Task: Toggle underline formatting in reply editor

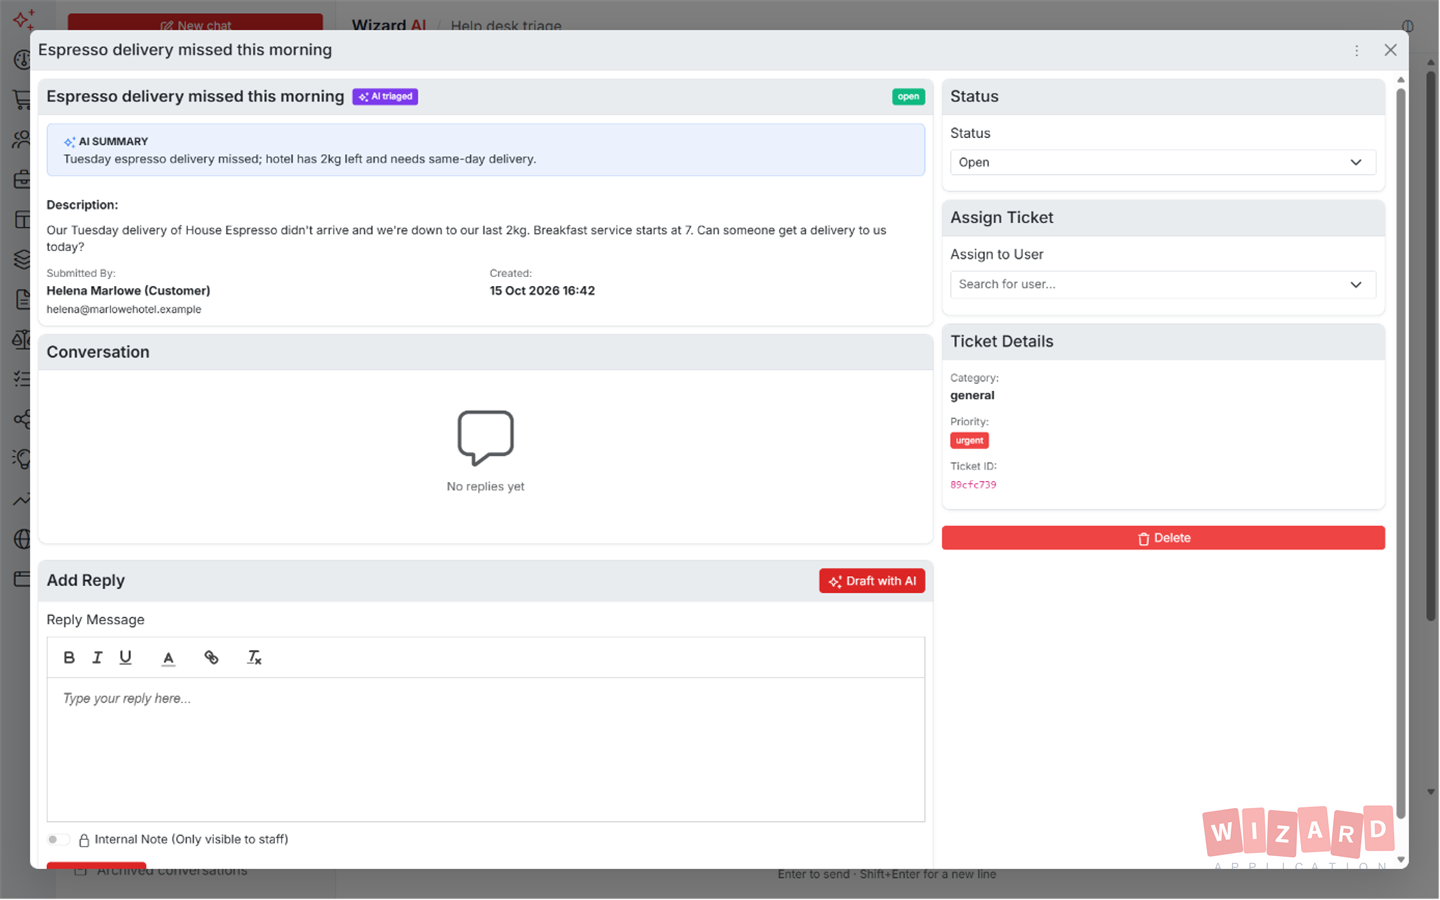Action: [125, 657]
